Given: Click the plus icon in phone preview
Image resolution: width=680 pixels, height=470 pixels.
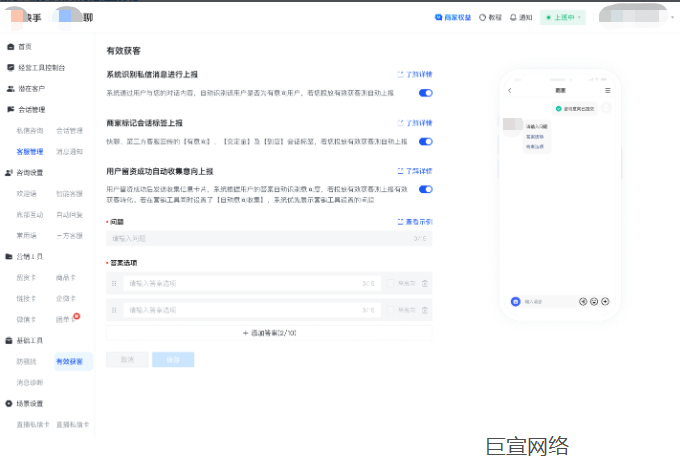Looking at the screenshot, I should tap(605, 301).
